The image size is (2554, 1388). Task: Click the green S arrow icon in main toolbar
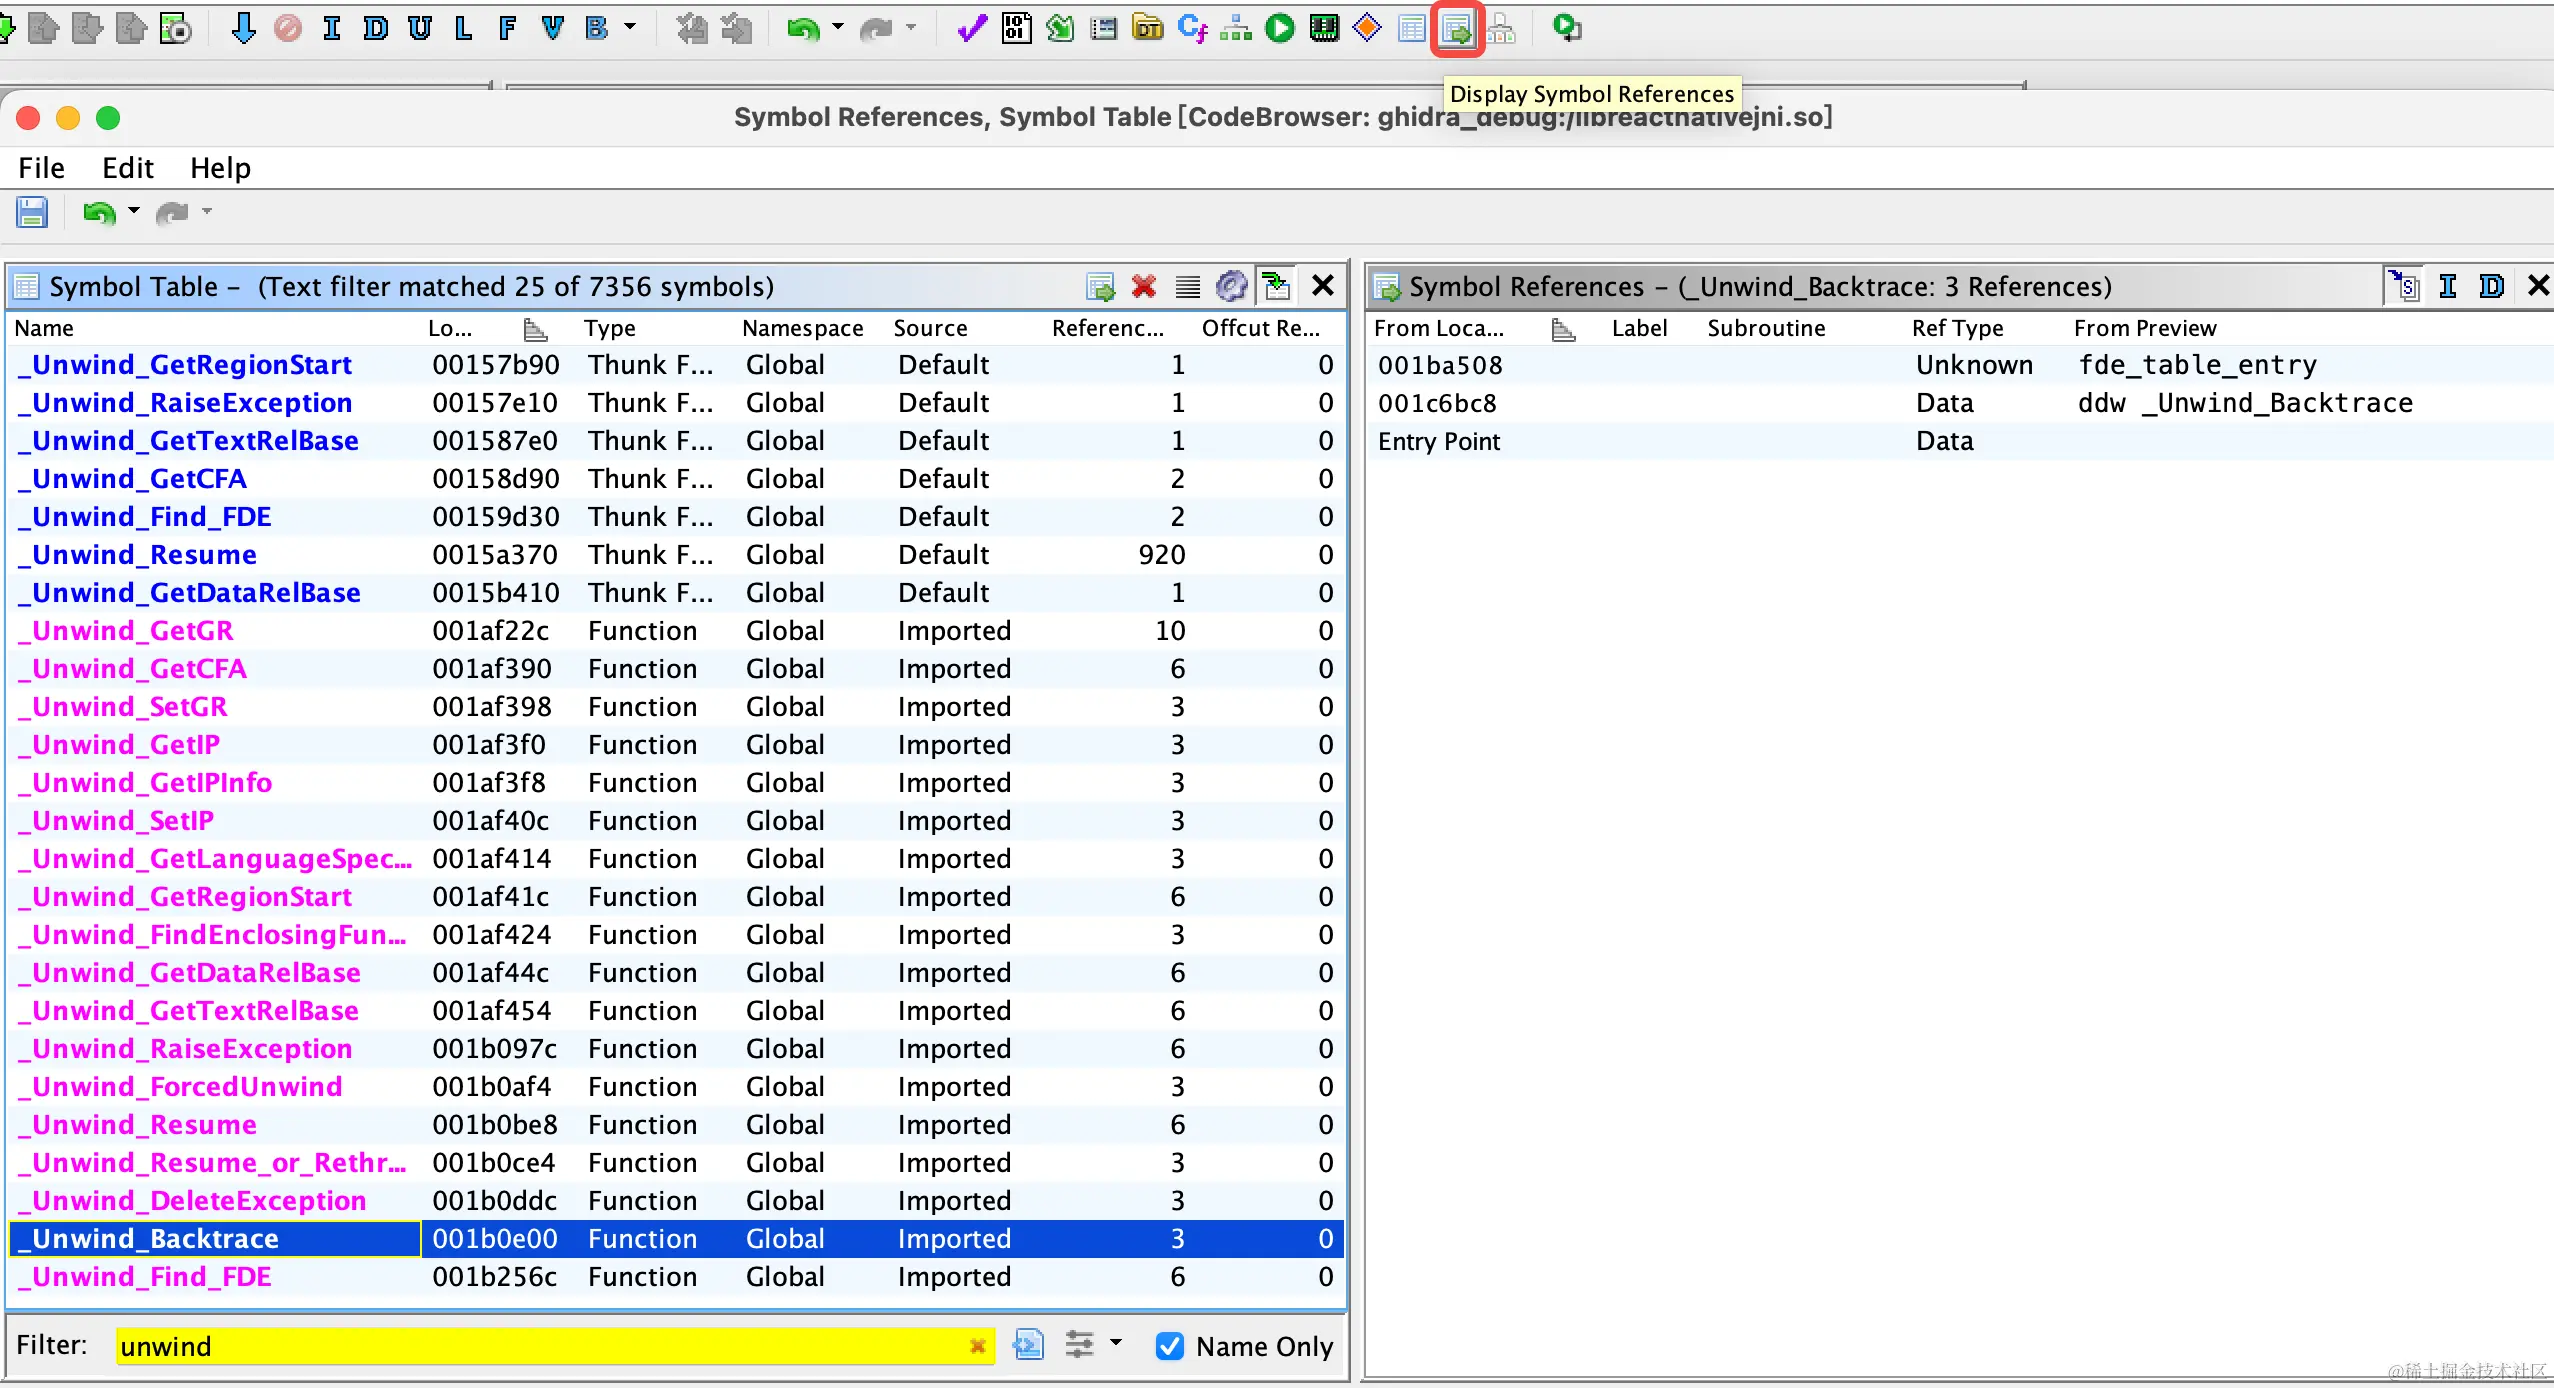point(1060,28)
